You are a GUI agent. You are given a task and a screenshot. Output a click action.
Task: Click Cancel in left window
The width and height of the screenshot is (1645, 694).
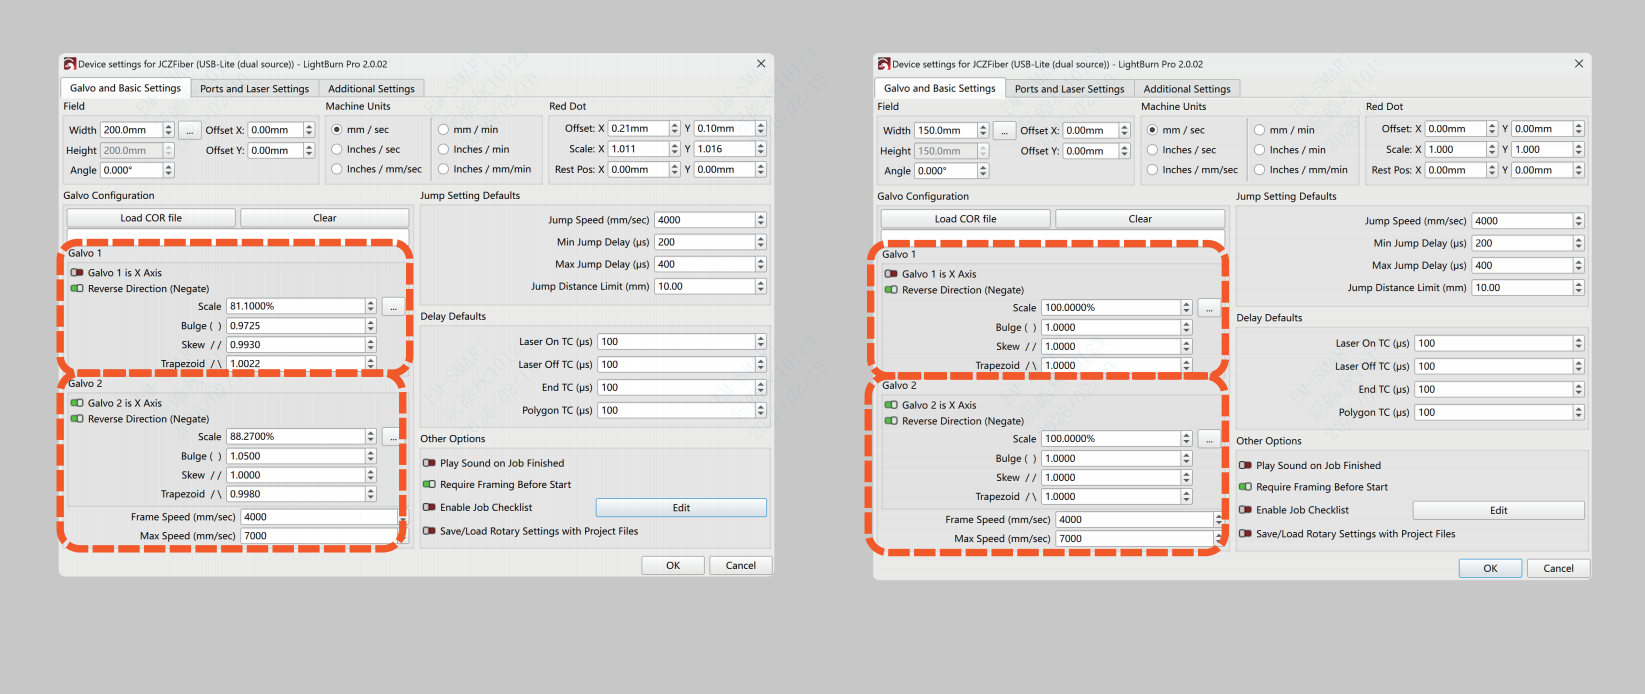(x=740, y=565)
